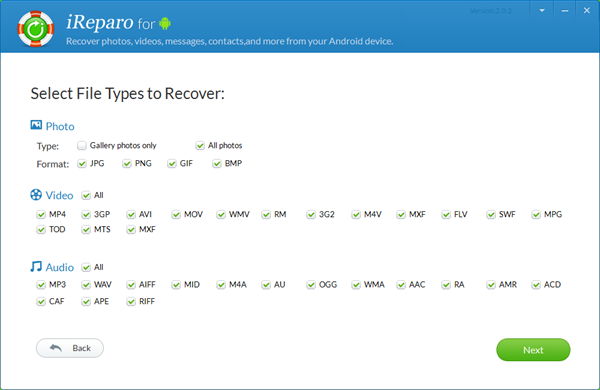Open the title bar dropdown arrow menu

tap(542, 11)
